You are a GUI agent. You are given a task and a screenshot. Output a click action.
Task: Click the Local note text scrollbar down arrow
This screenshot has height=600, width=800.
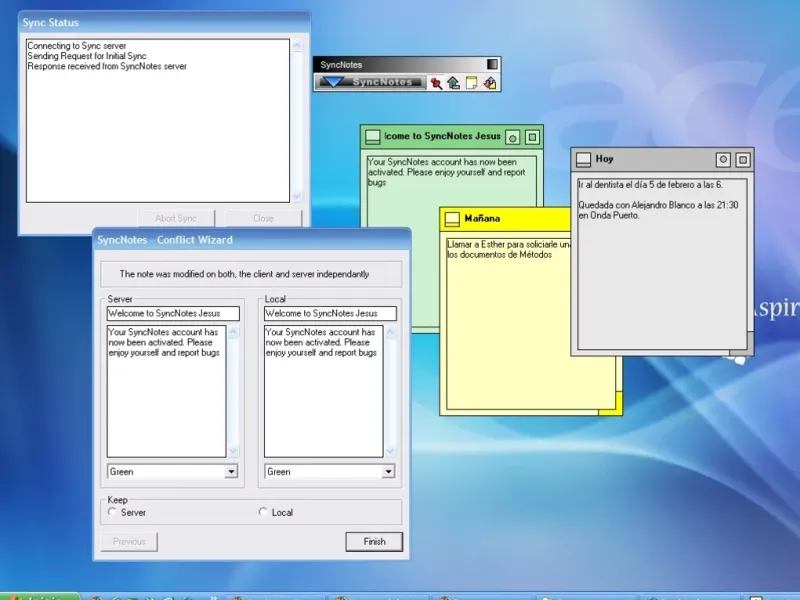pos(390,451)
